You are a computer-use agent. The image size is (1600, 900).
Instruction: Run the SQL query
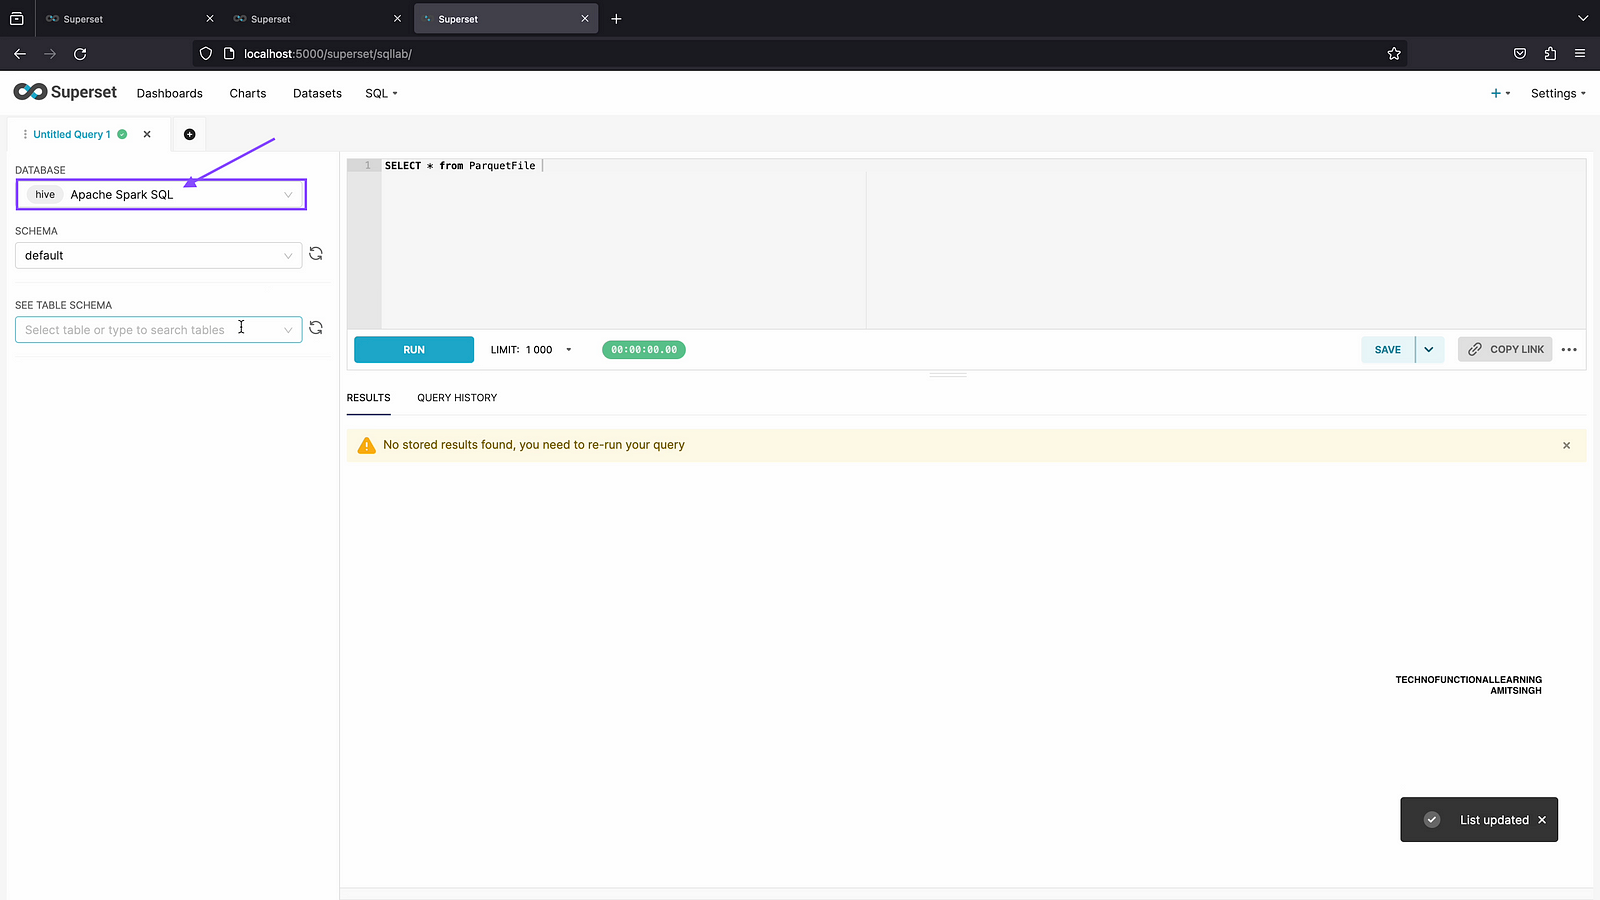pyautogui.click(x=414, y=350)
